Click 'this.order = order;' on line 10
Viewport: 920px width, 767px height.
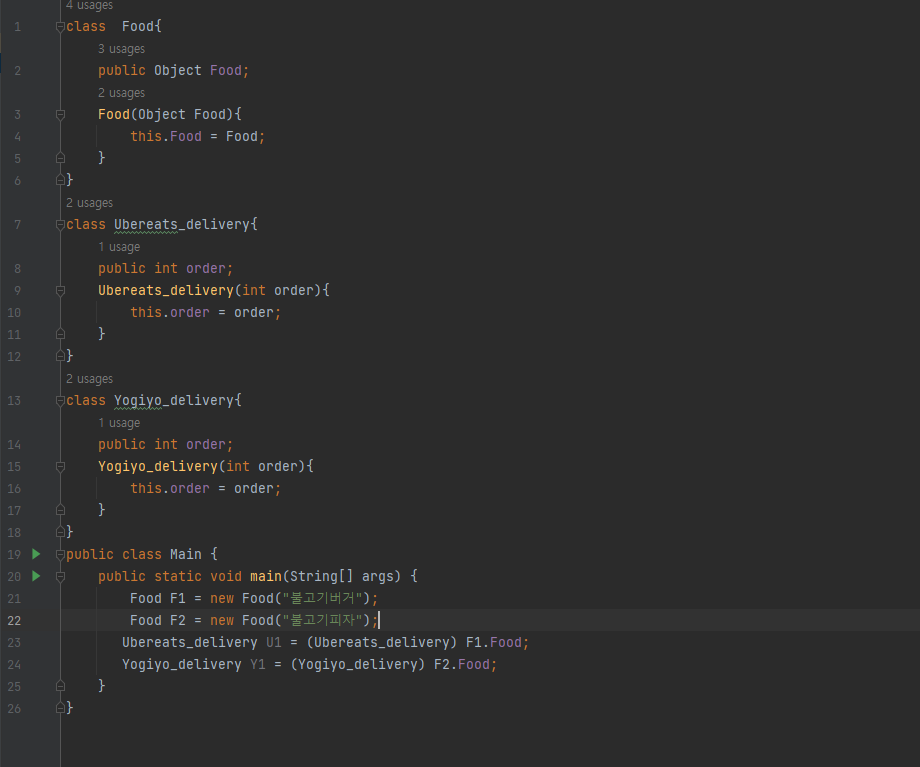[205, 312]
